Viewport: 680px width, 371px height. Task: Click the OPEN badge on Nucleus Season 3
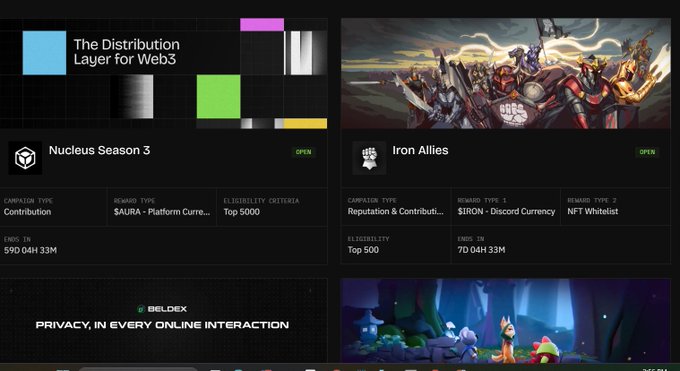point(303,152)
